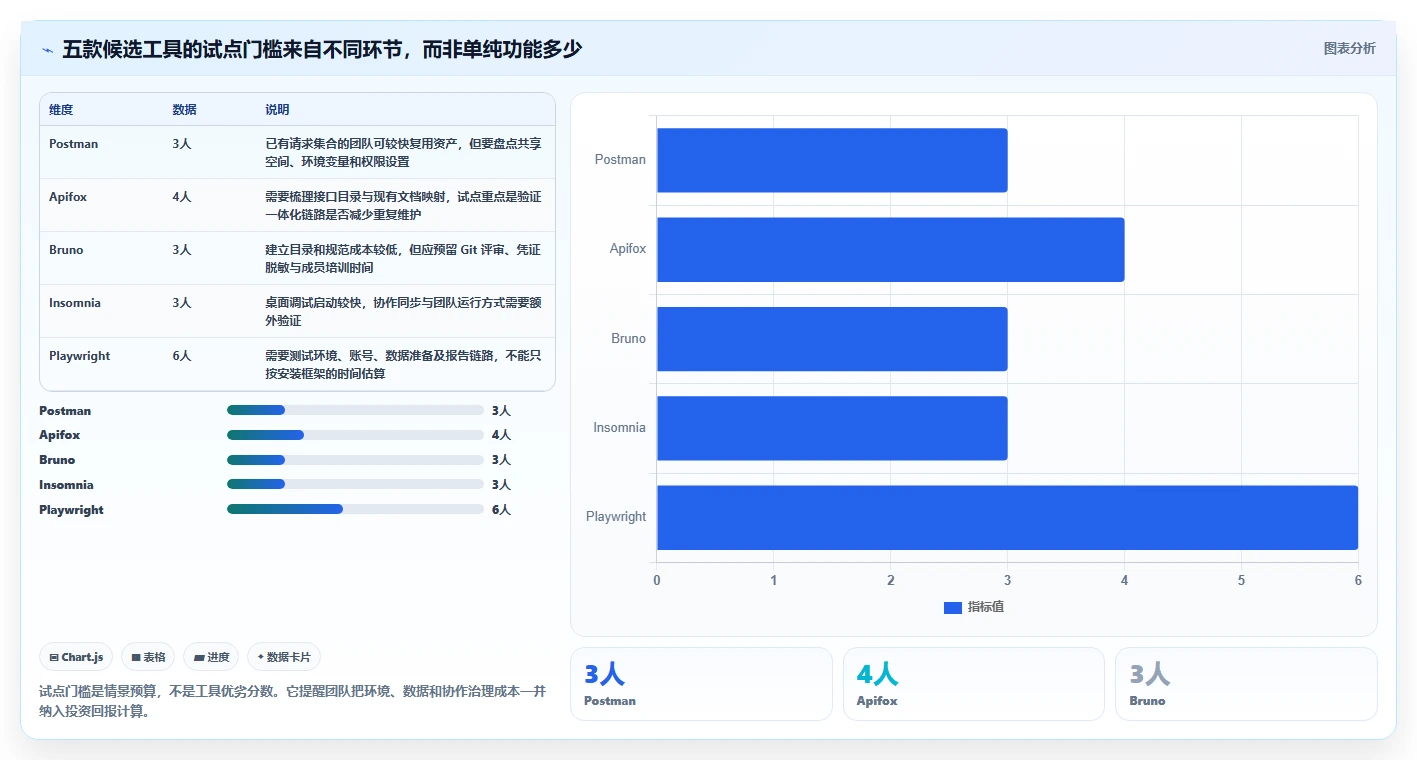
Task: Click the Postman description about 共享空间
Action: point(403,152)
